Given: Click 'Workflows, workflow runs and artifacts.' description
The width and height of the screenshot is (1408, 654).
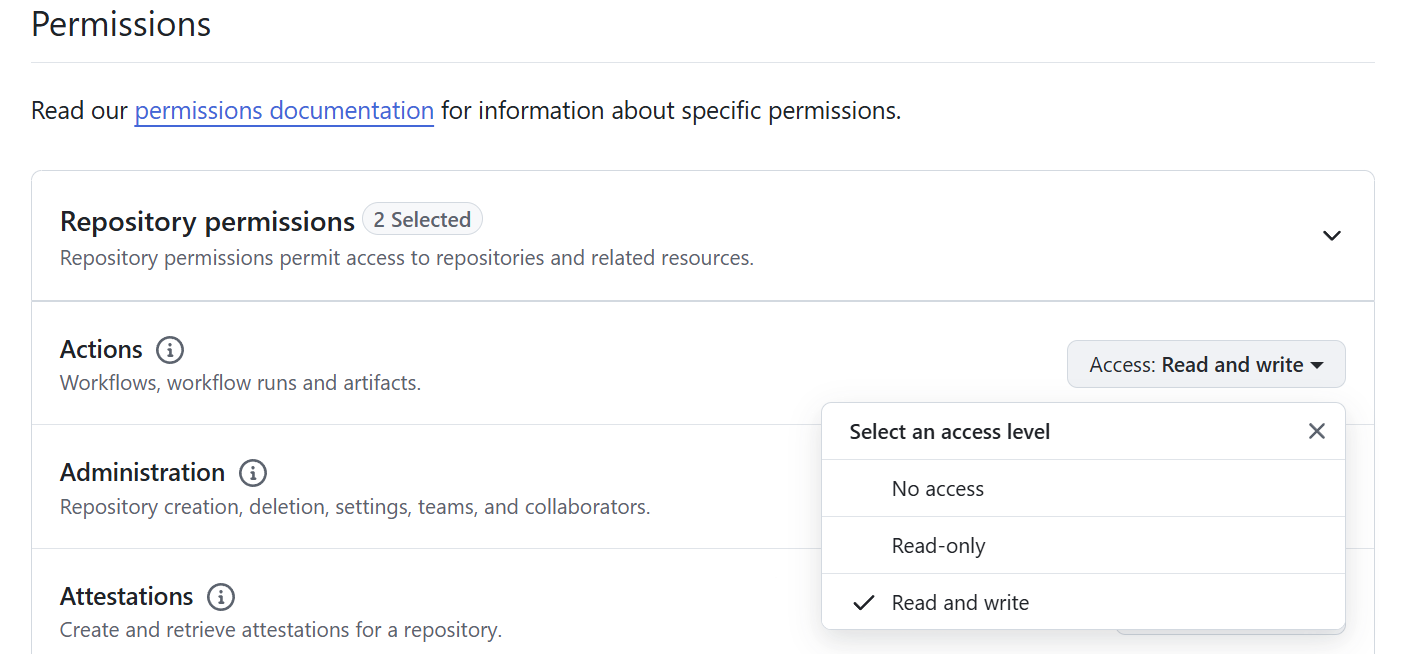Looking at the screenshot, I should (240, 383).
